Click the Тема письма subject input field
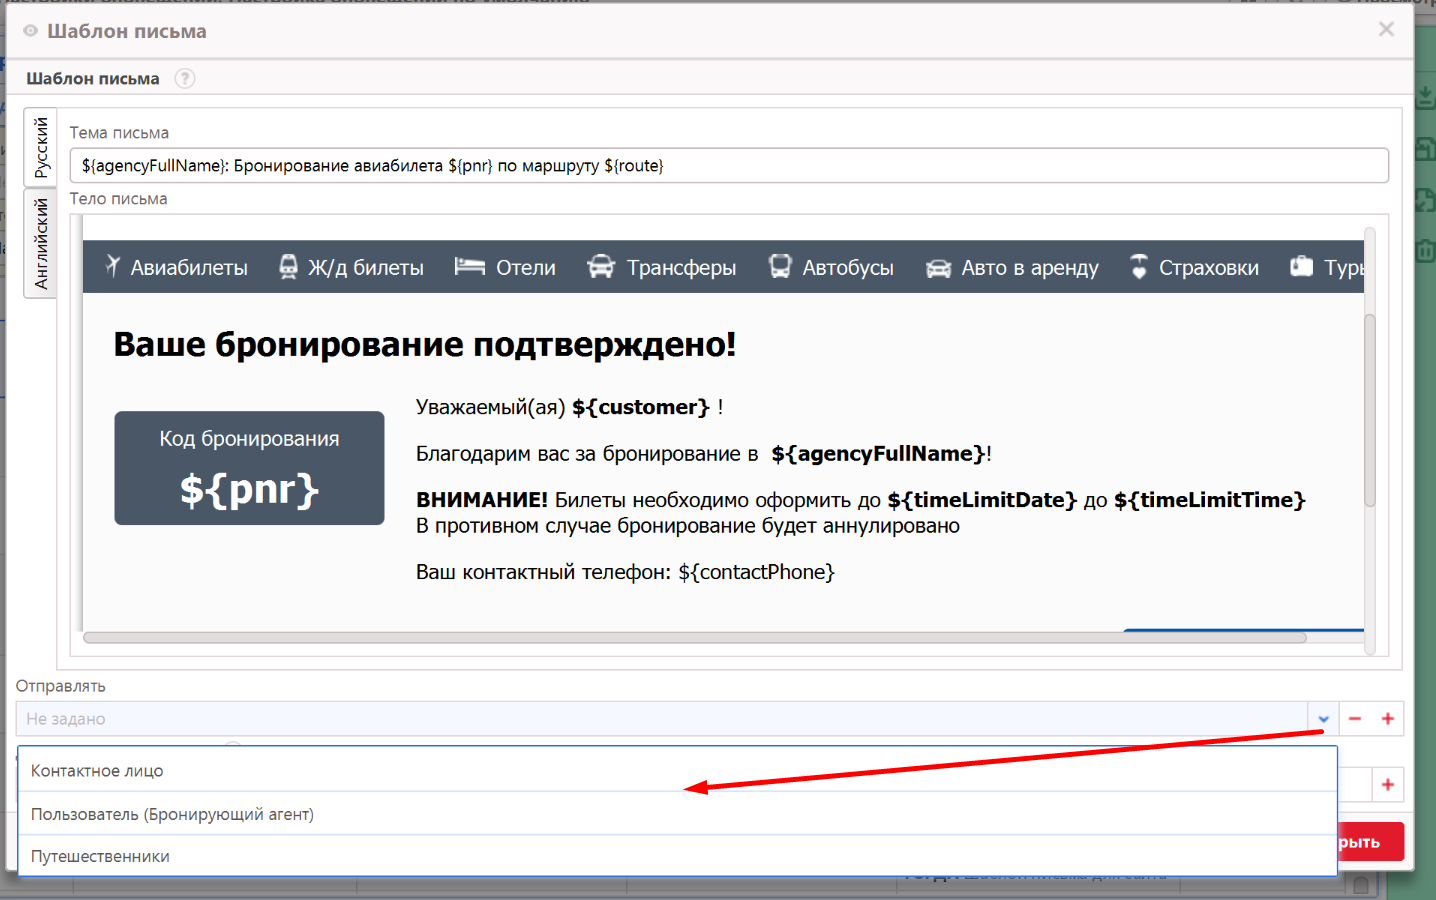The width and height of the screenshot is (1436, 900). click(x=728, y=166)
